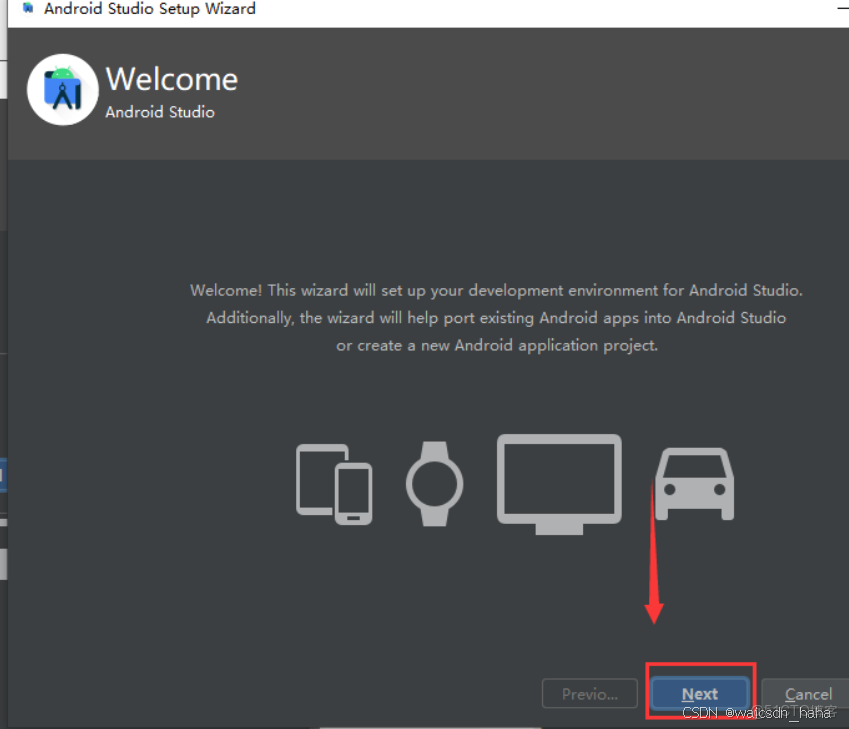849x729 pixels.
Task: Click the small blue icon on the left edge
Action: [3, 477]
